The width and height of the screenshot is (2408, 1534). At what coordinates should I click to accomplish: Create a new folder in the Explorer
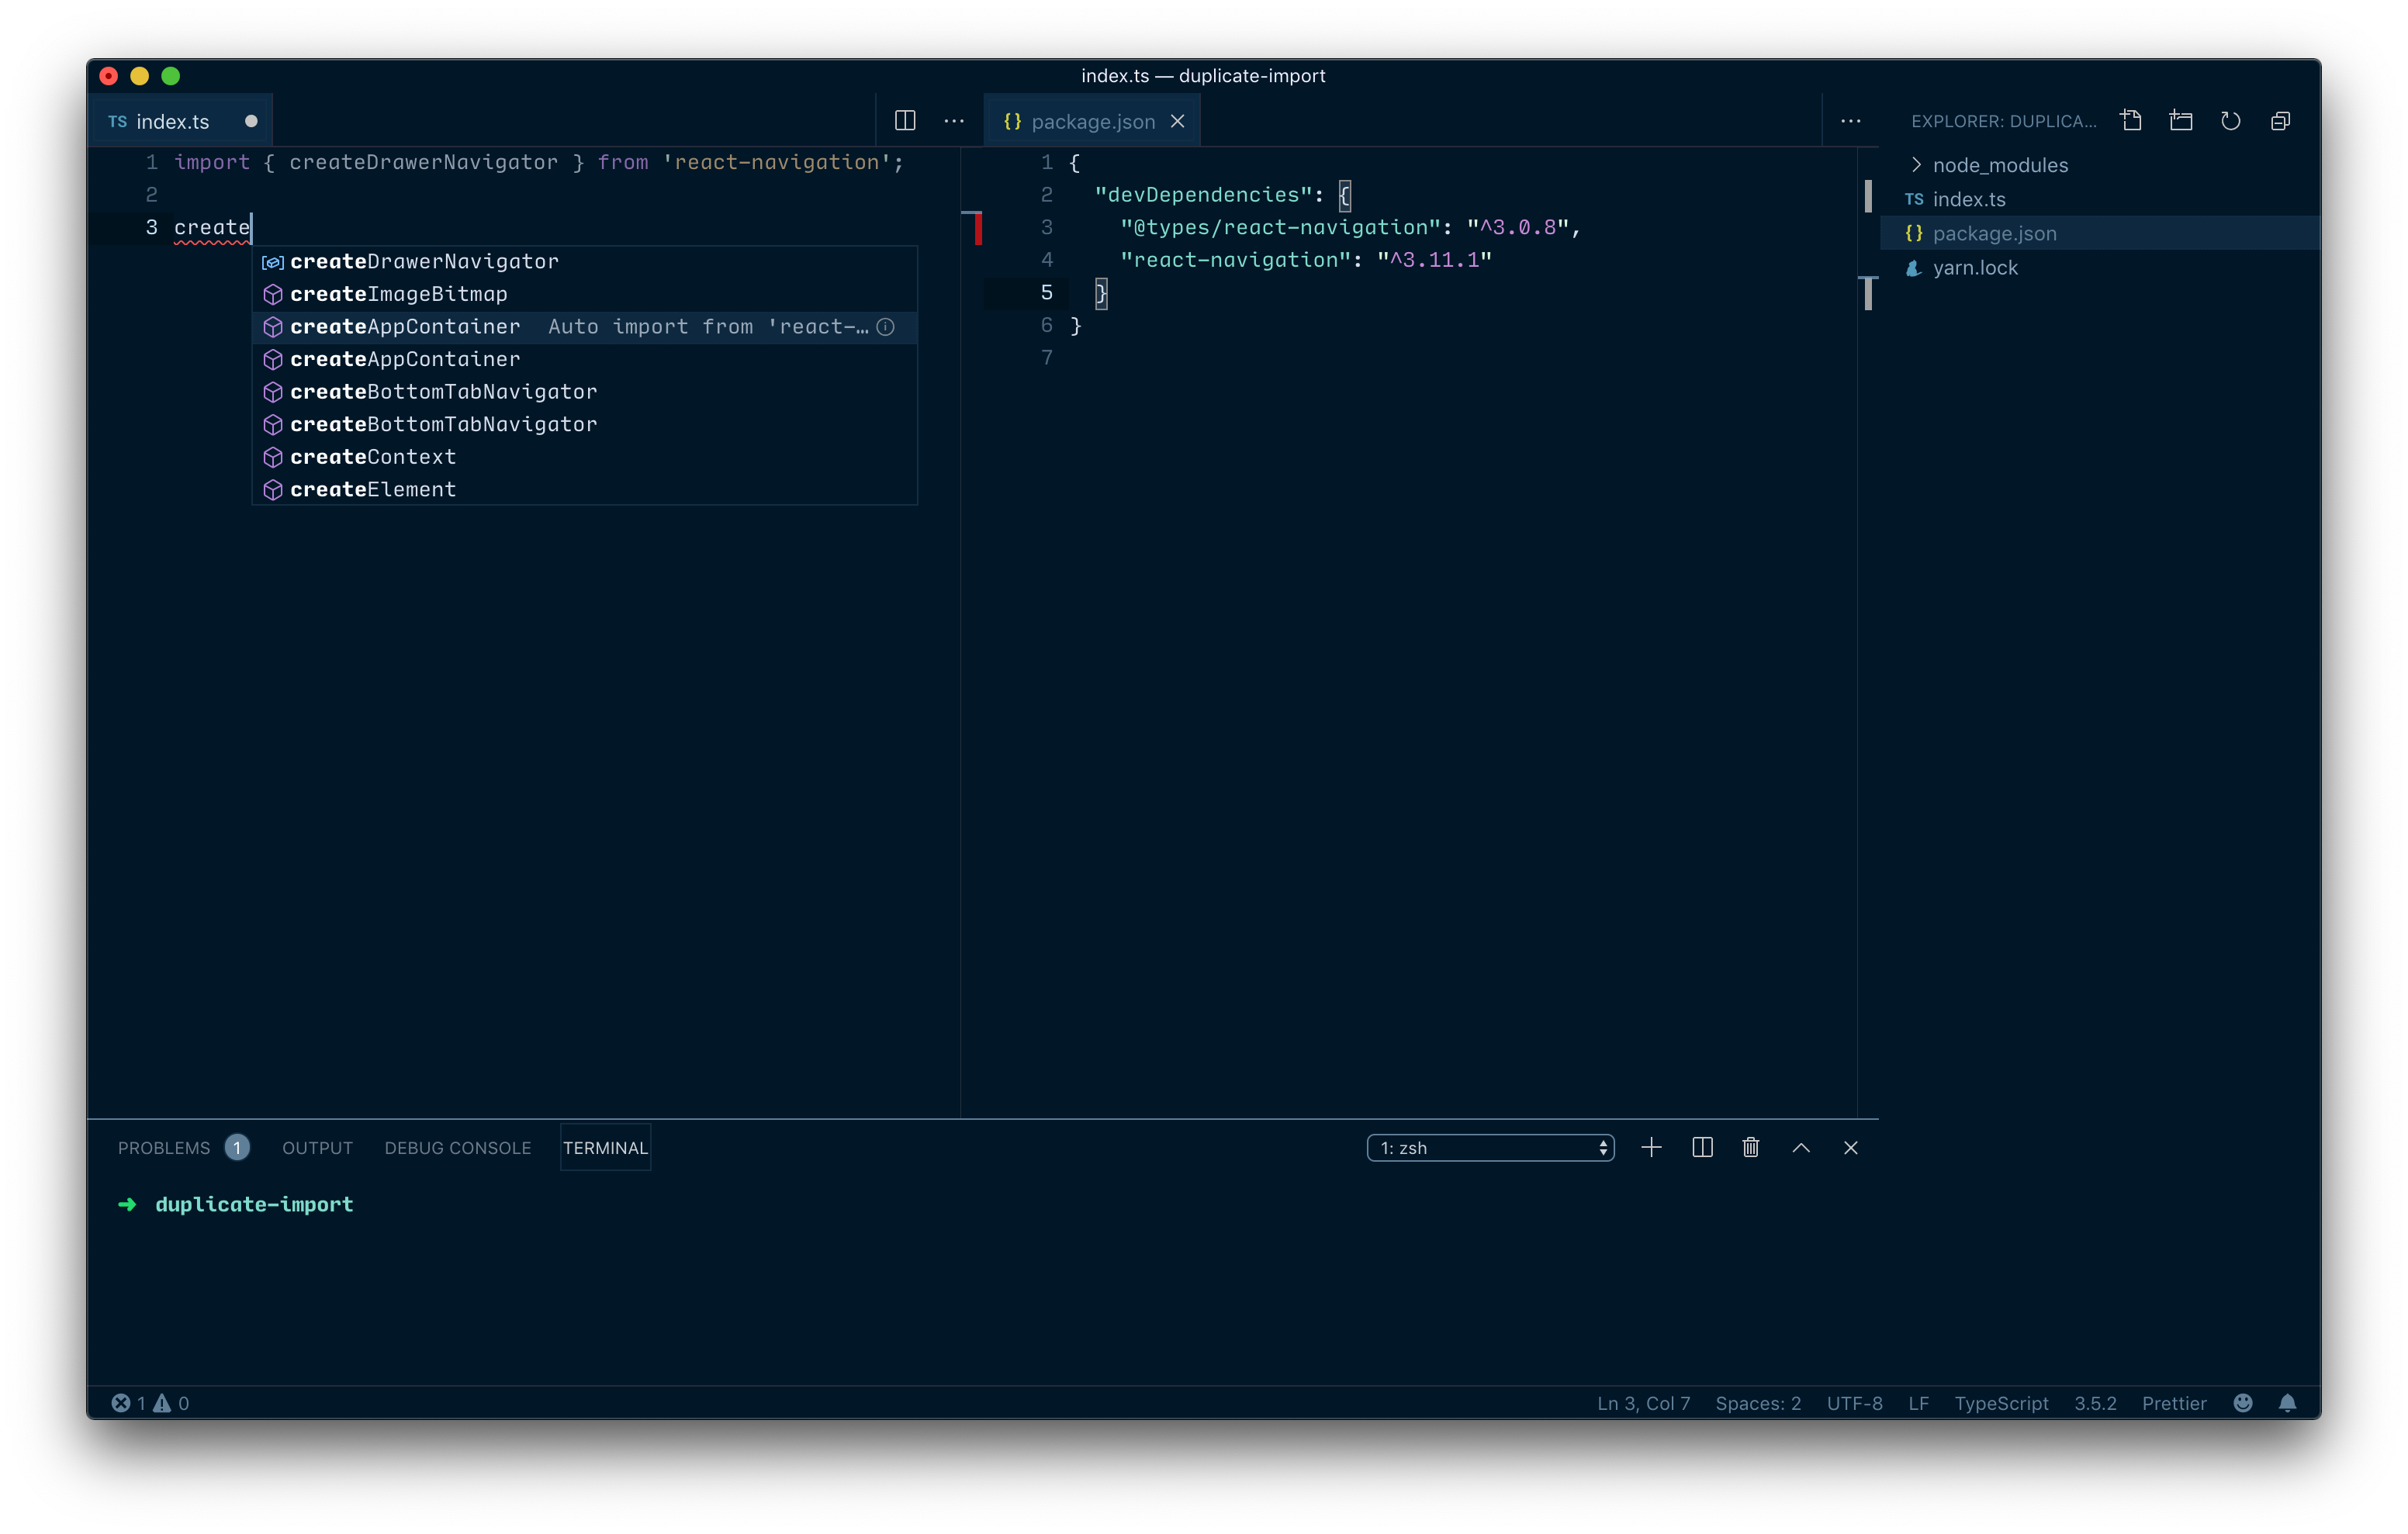point(2181,120)
